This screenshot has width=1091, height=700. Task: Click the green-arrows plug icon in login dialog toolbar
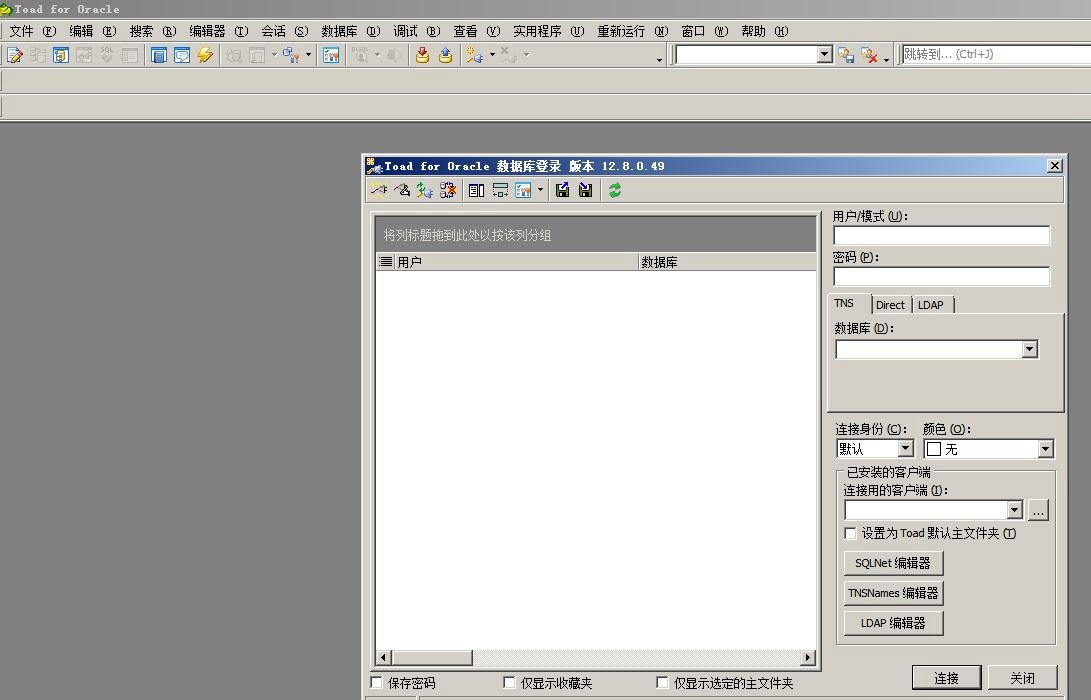[425, 190]
